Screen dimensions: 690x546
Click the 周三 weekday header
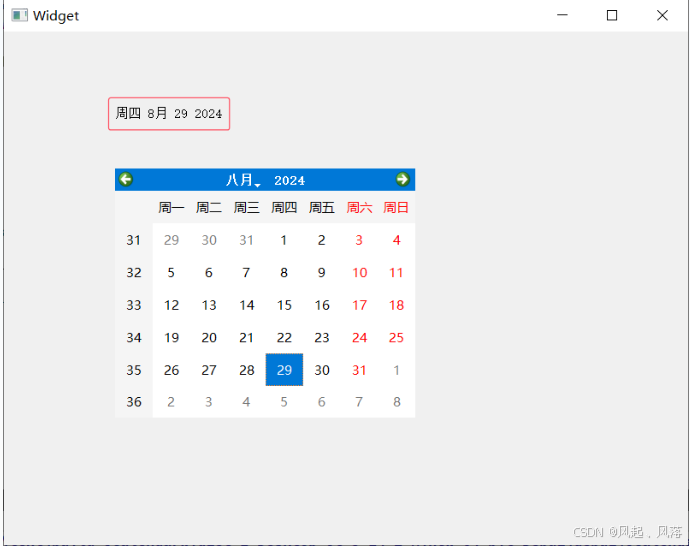click(x=246, y=207)
